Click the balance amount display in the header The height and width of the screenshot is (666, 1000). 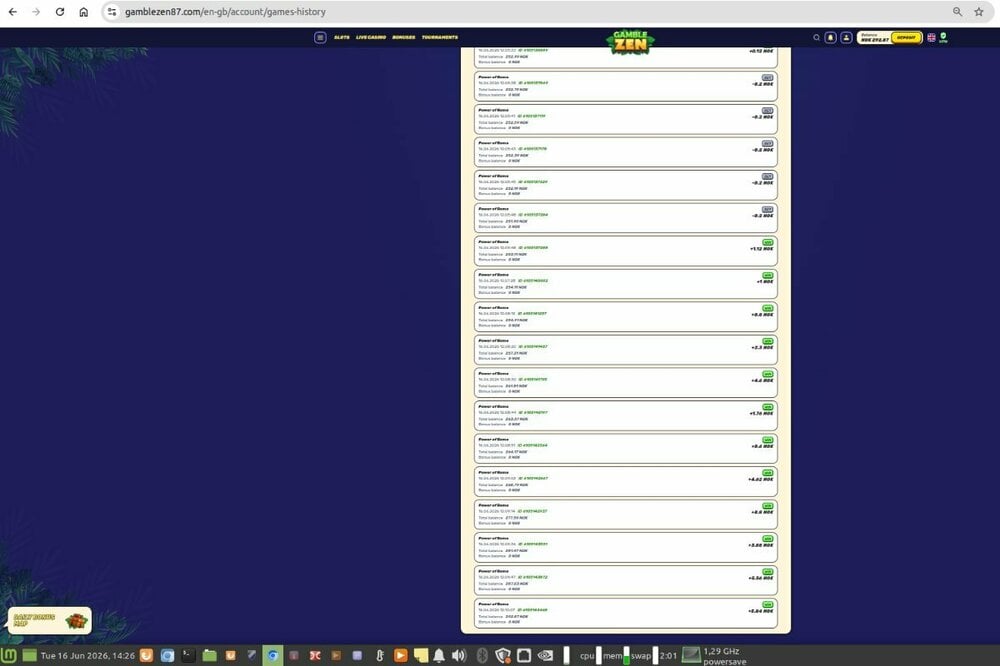(x=874, y=38)
